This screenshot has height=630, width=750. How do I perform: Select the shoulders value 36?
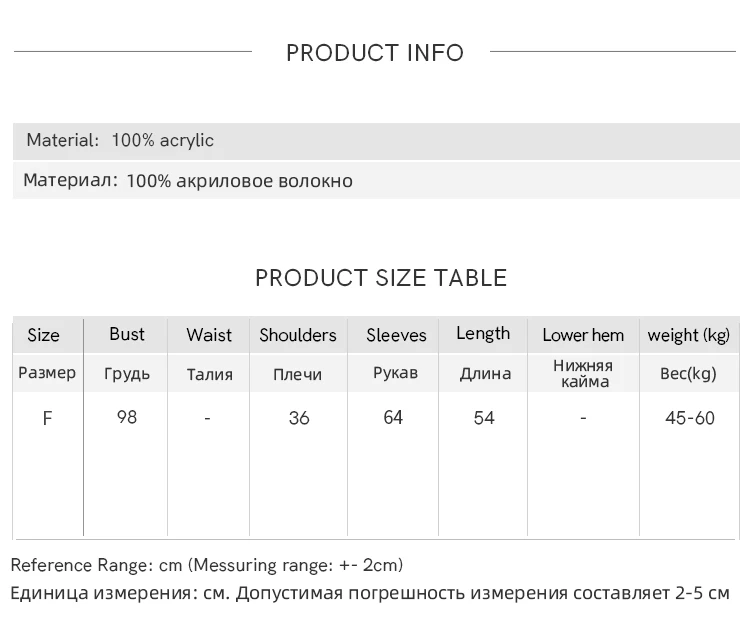point(299,419)
